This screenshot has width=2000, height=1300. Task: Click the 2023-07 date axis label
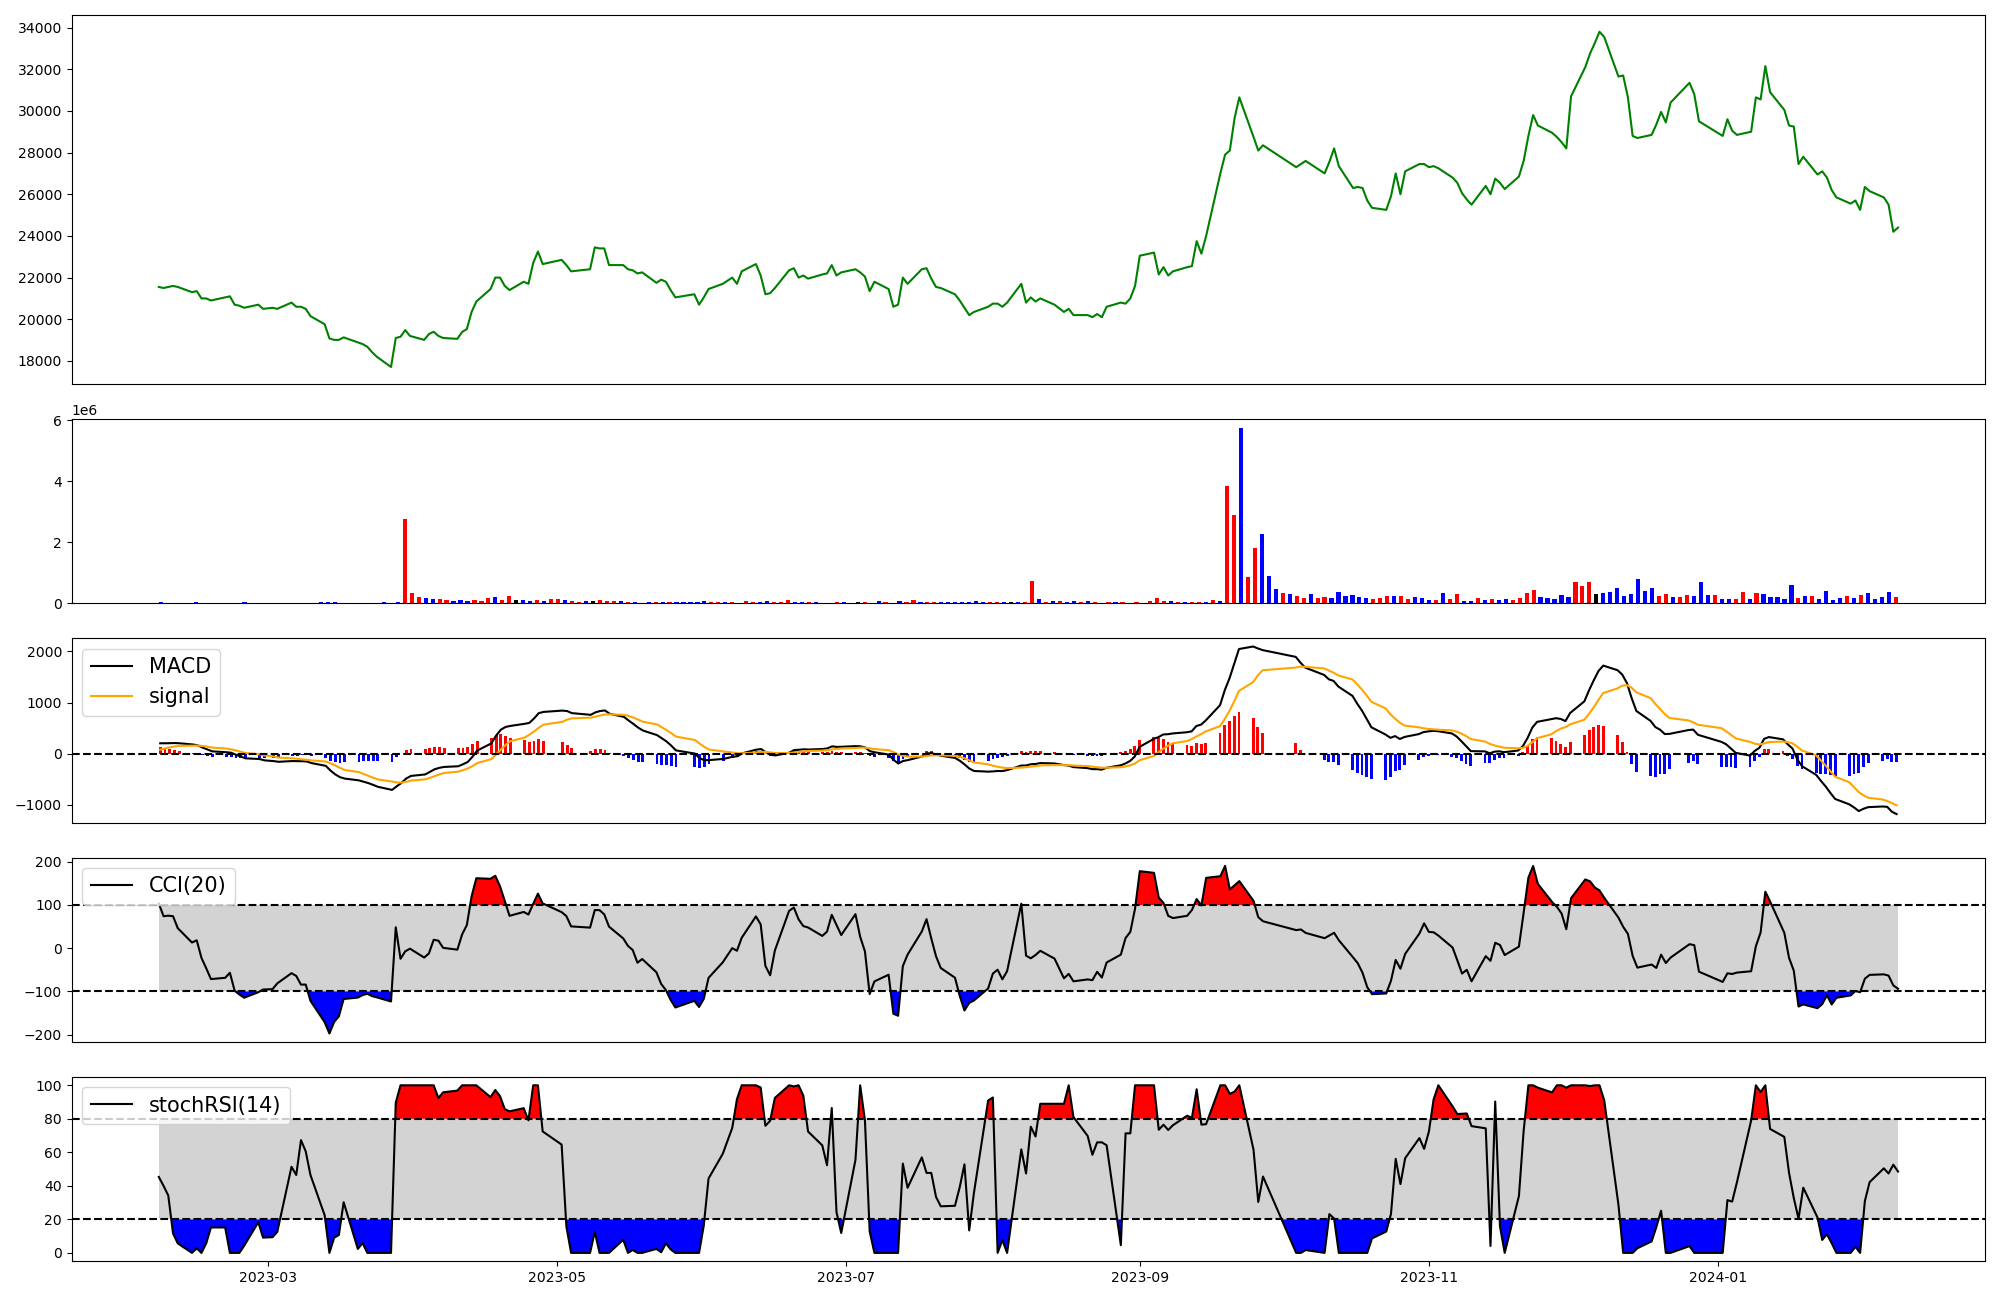pos(846,1277)
